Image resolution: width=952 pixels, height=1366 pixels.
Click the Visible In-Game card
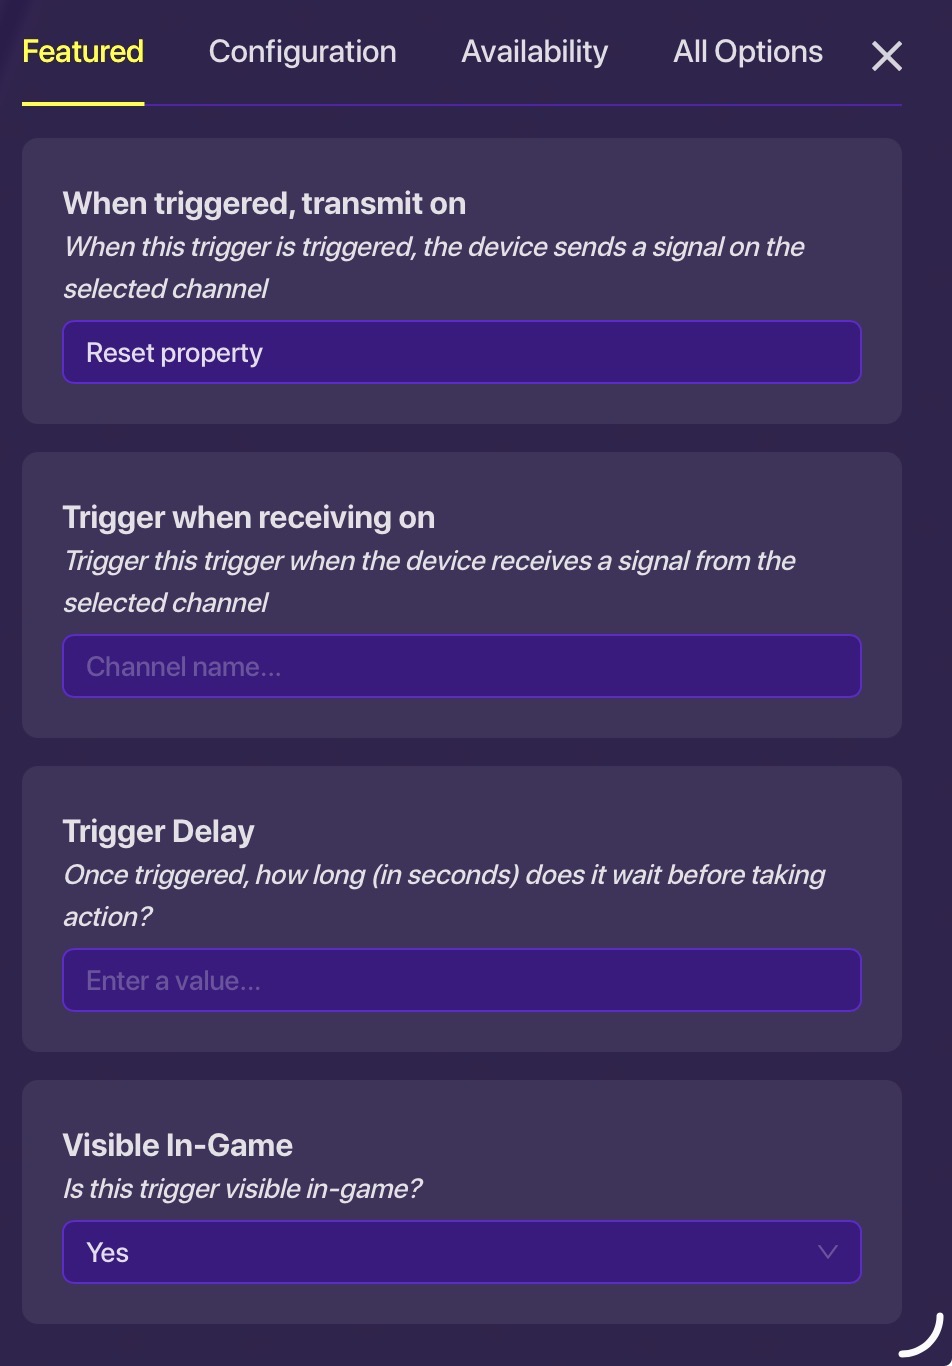tap(462, 1200)
